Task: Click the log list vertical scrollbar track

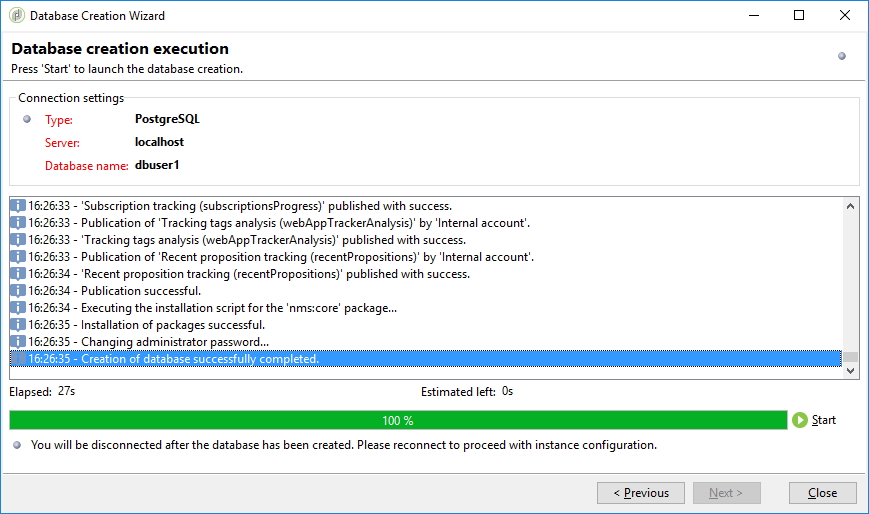Action: point(850,280)
